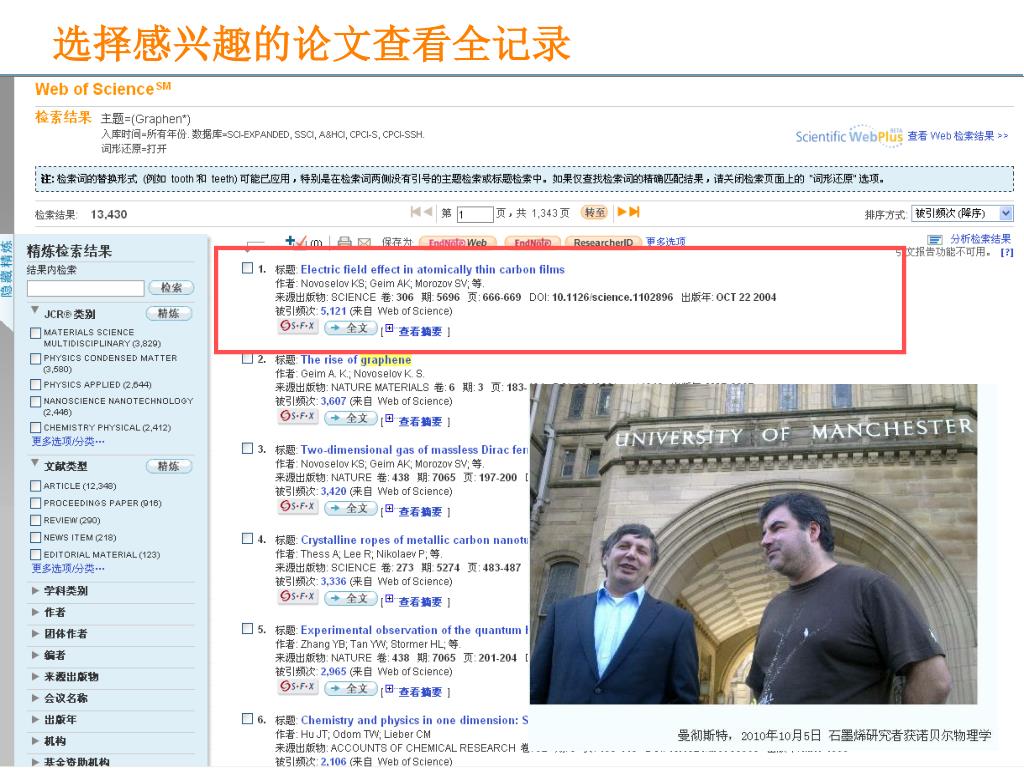The width and height of the screenshot is (1024, 768).
Task: Click the help [?] icon
Action: click(1007, 252)
